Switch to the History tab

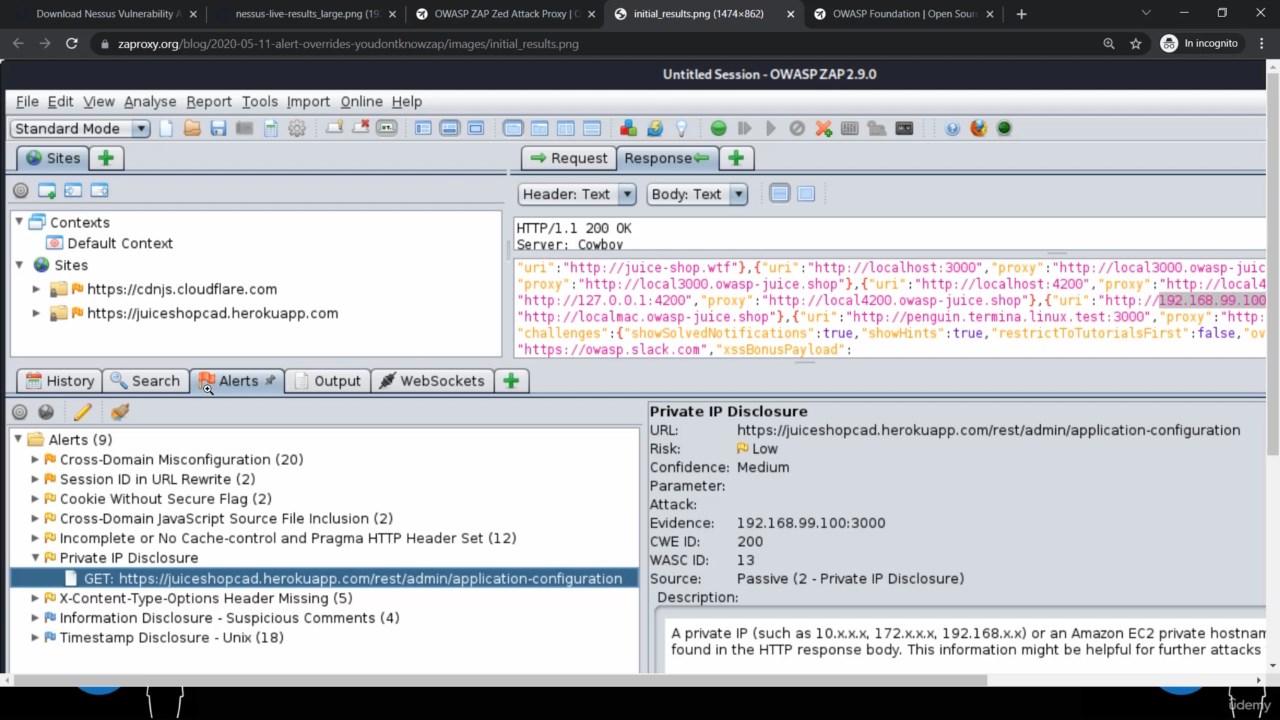(60, 381)
